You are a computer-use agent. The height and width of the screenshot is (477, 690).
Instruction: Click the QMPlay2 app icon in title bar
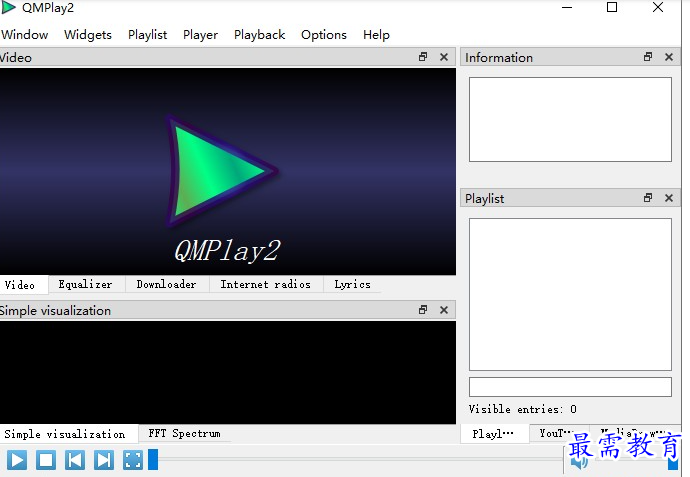coord(8,7)
